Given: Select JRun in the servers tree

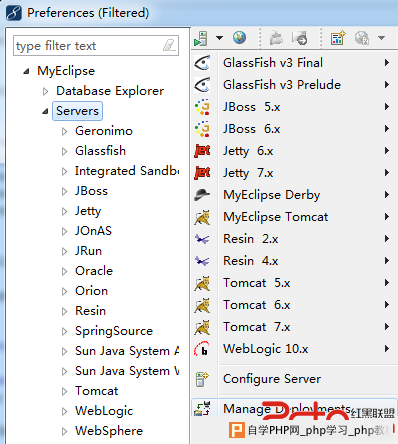Looking at the screenshot, I should (x=88, y=251).
